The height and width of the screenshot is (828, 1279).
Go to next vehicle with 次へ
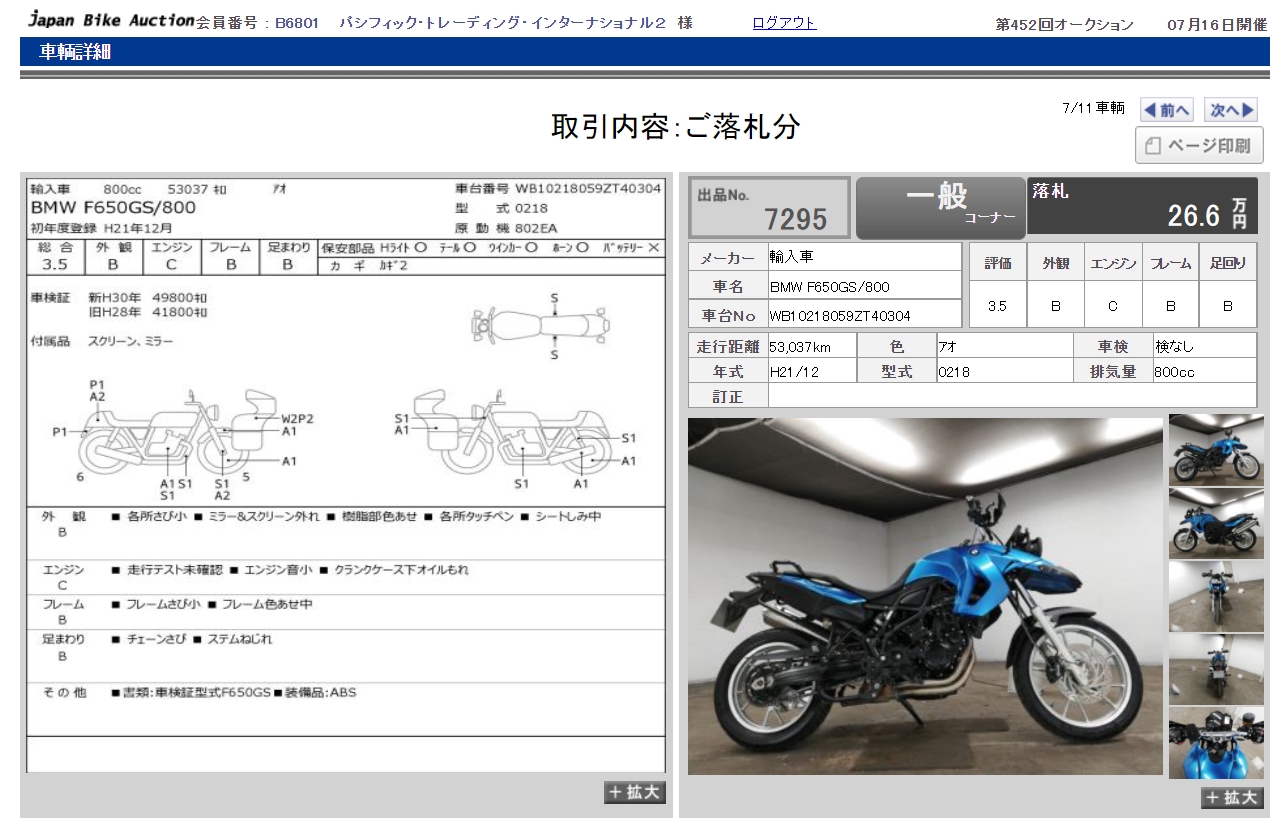[x=1231, y=110]
